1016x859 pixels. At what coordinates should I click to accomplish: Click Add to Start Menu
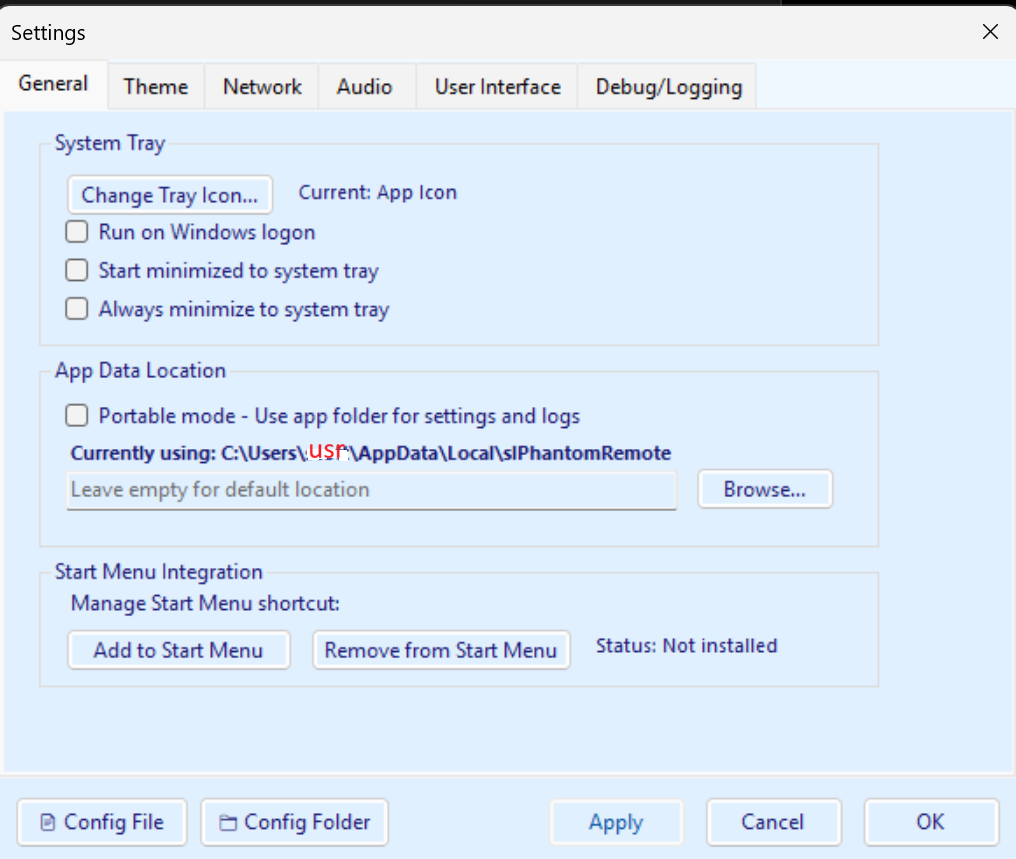point(178,650)
